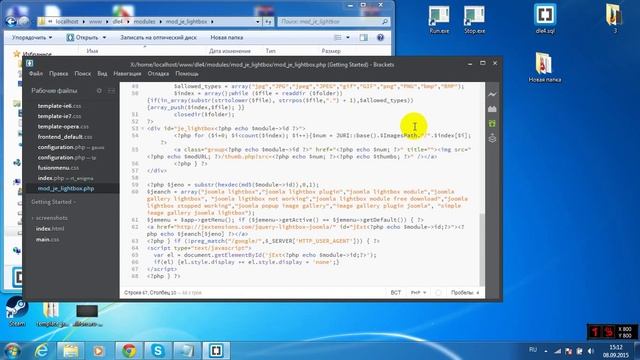
Task: Open the Навигация menu
Action: click(127, 74)
